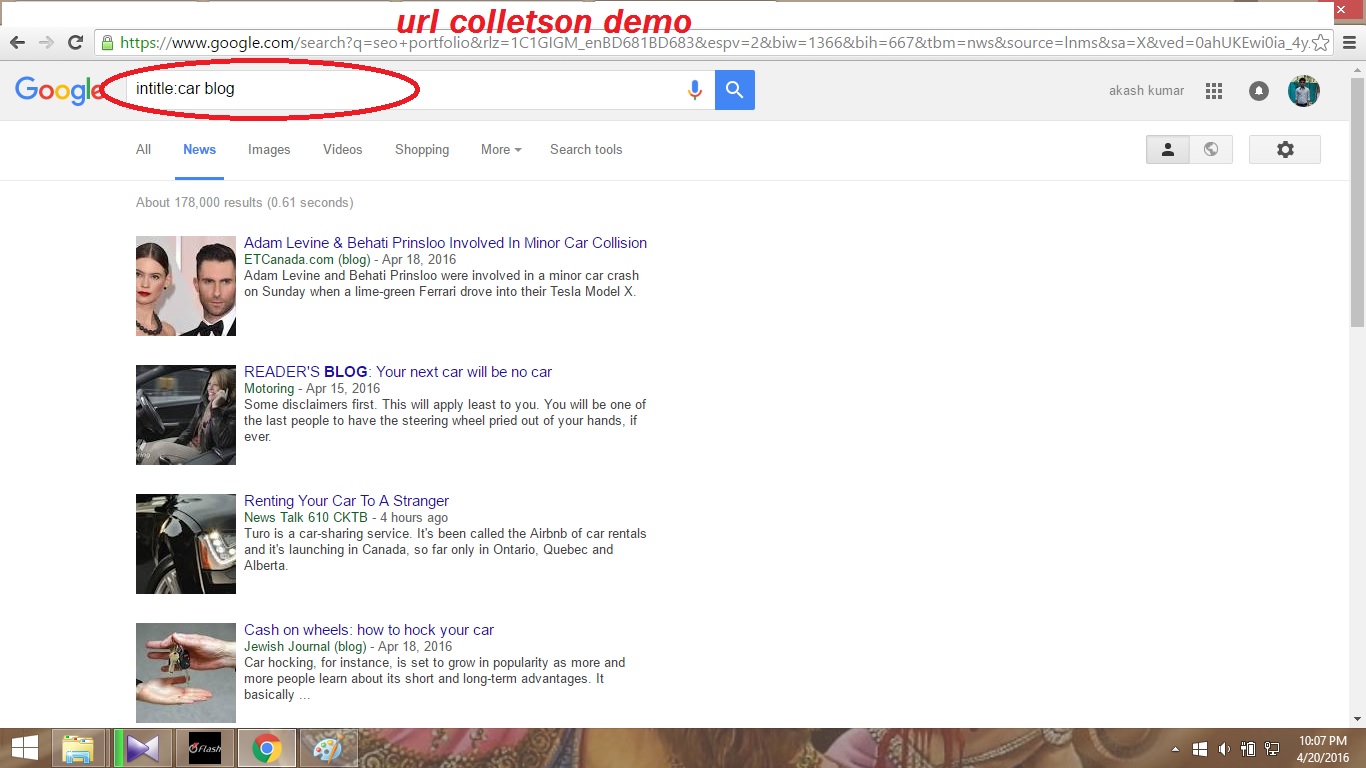
Task: Open Flash taskbar application
Action: click(x=204, y=748)
